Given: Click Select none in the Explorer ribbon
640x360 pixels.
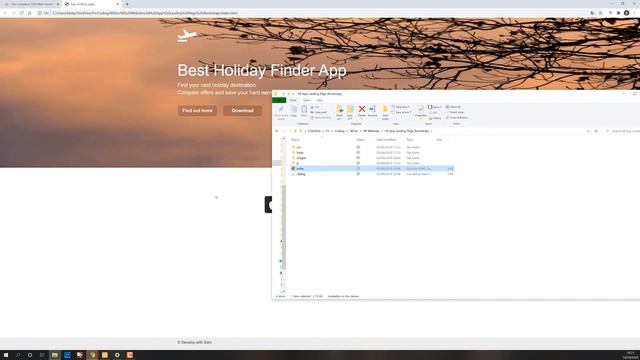Looking at the screenshot, I should coord(455,112).
